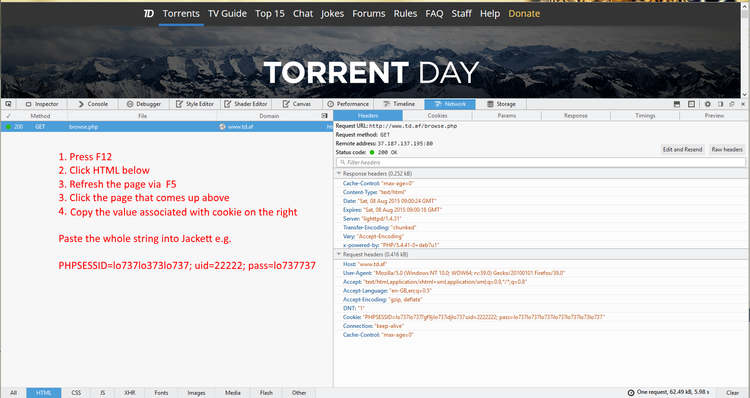This screenshot has height=398, width=750.
Task: Toggle the split console icon
Action: tap(677, 104)
